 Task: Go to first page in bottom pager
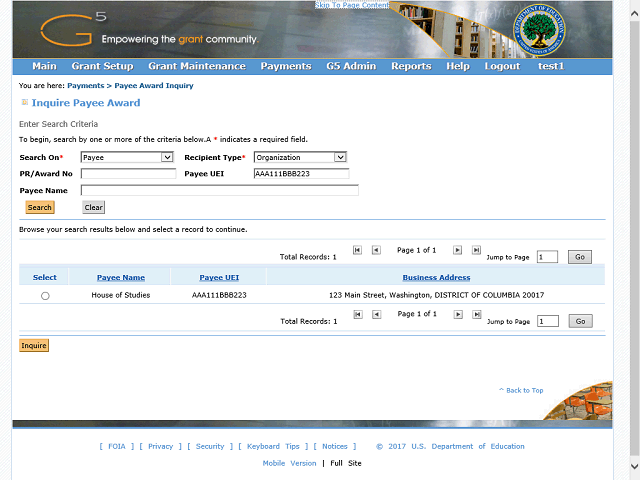[x=358, y=314]
